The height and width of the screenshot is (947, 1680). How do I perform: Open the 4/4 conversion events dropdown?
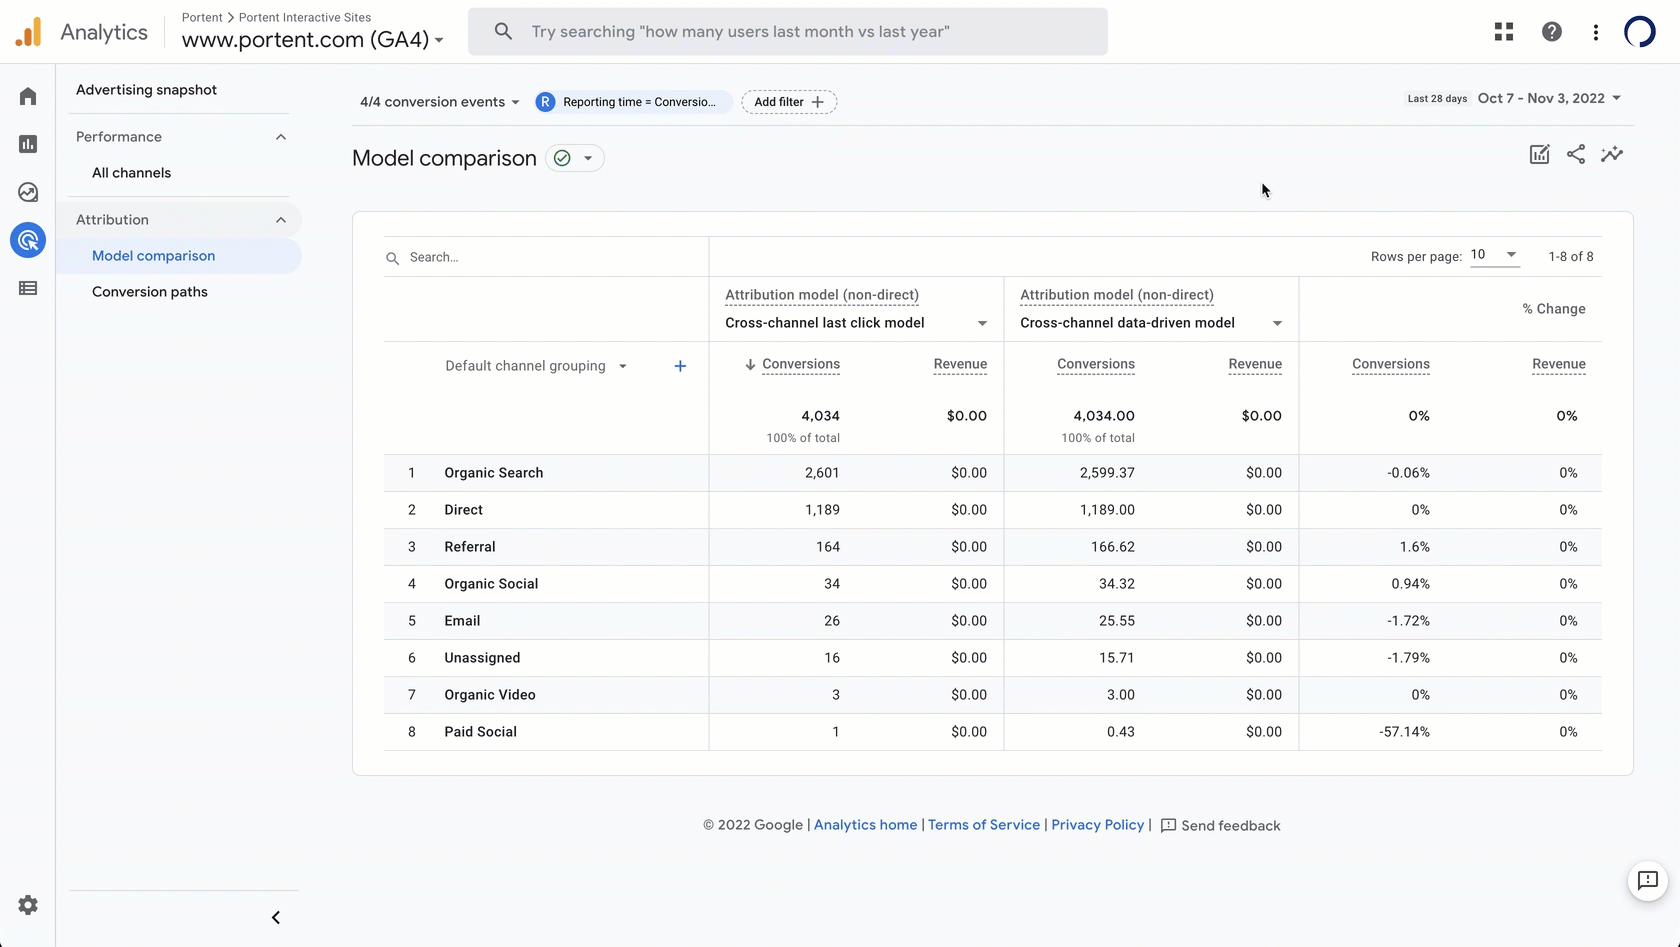point(440,102)
